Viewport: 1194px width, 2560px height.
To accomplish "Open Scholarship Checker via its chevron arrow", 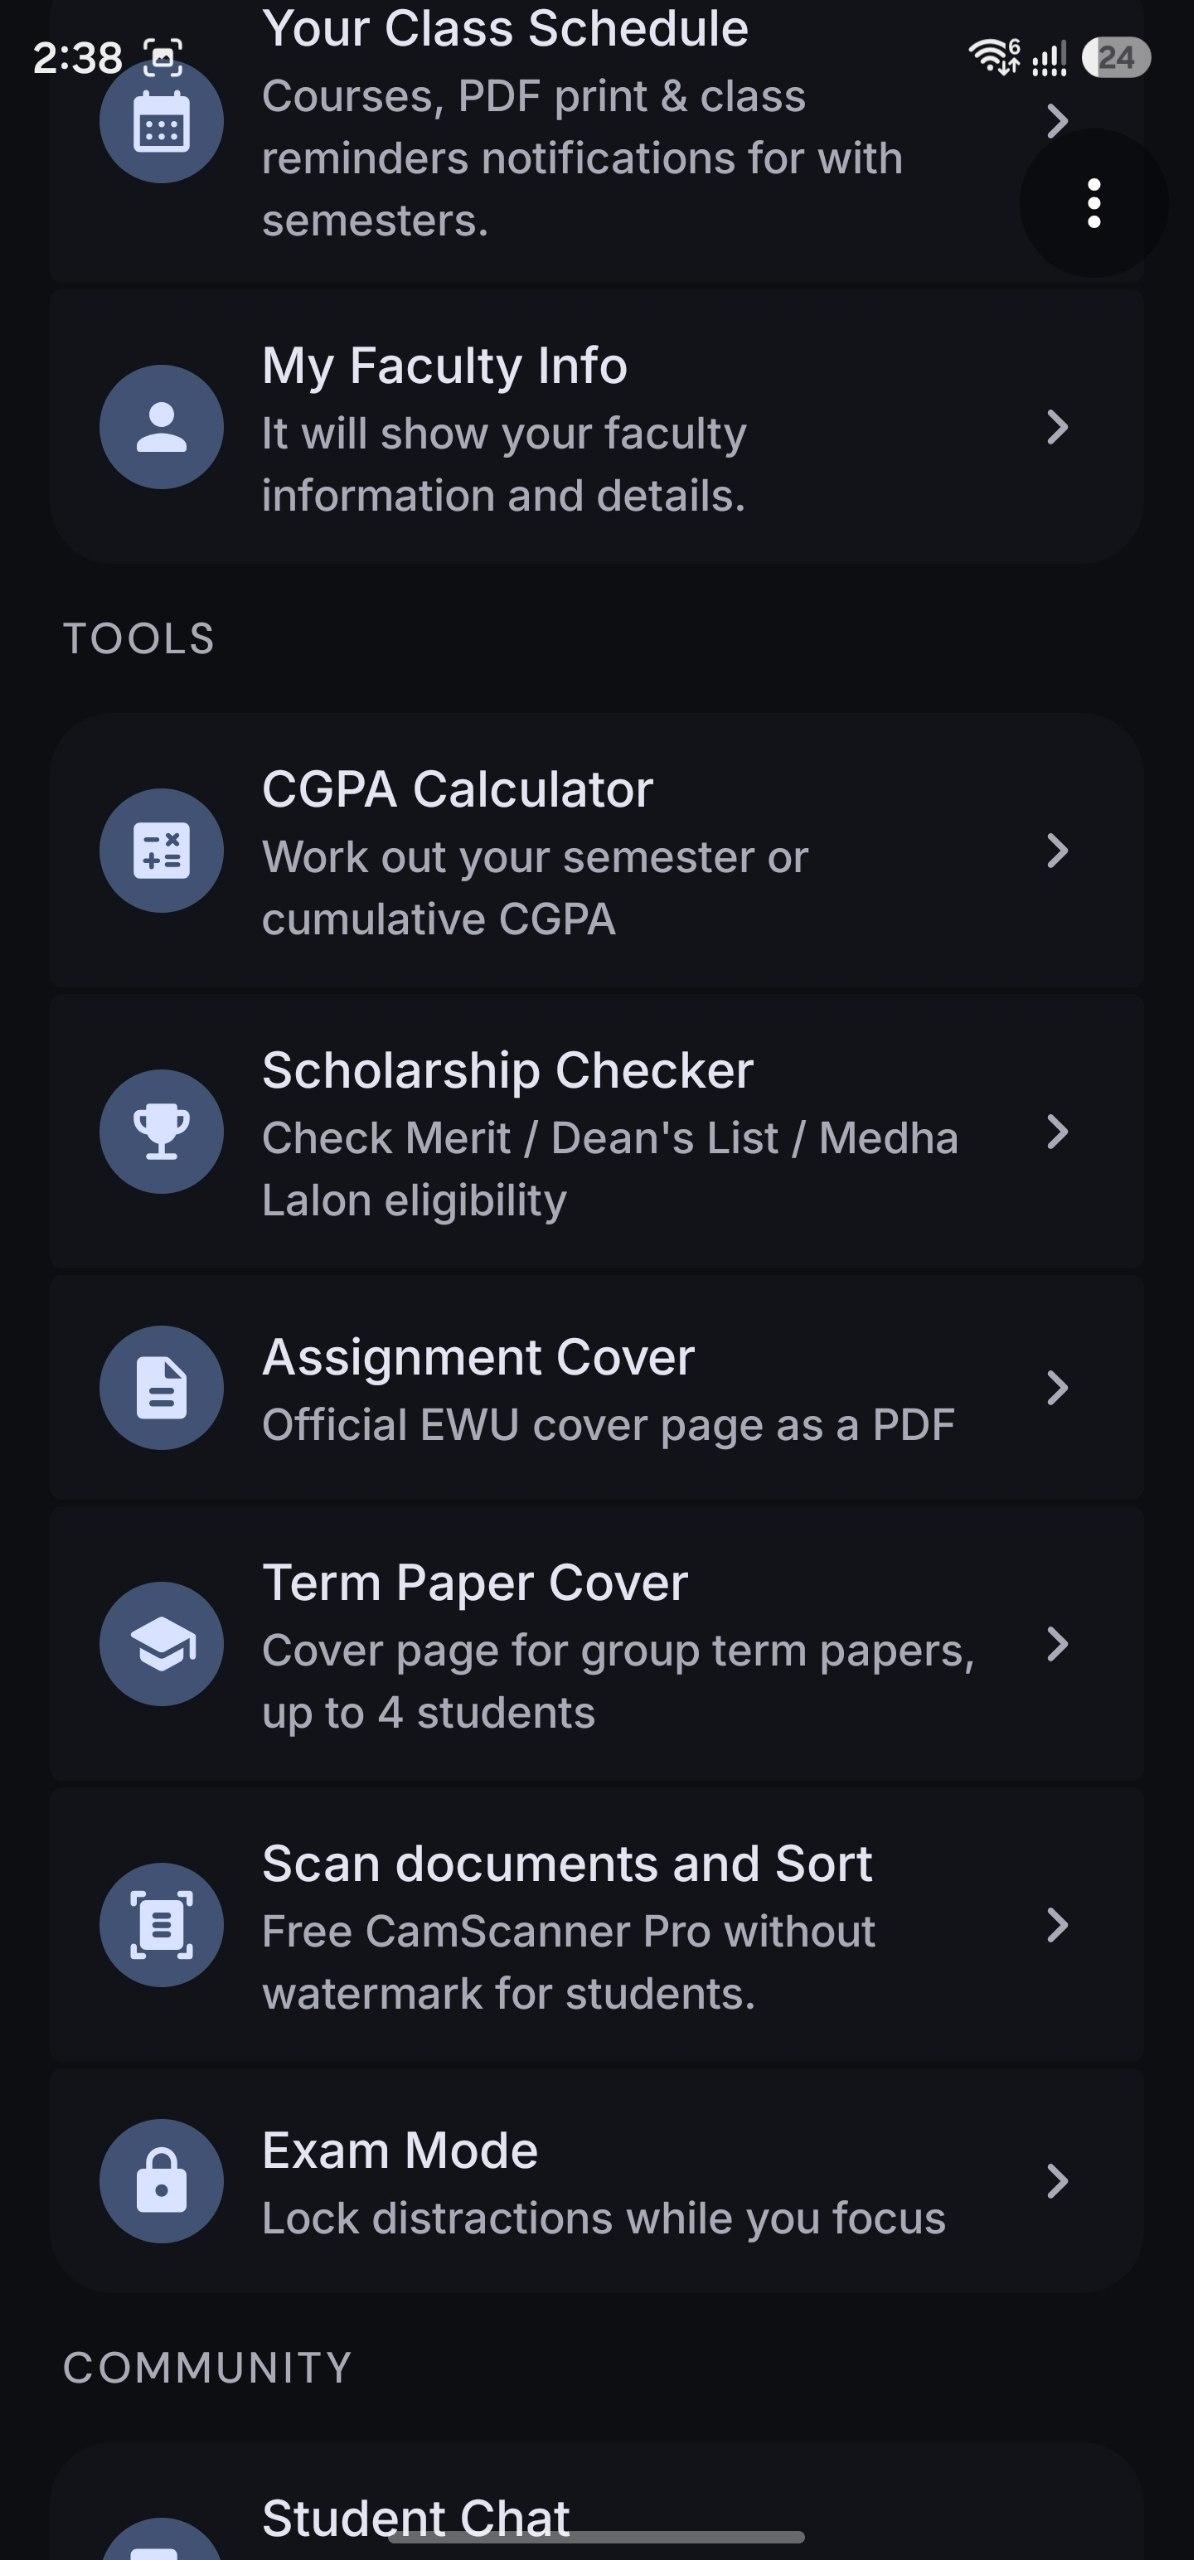I will (1057, 1132).
